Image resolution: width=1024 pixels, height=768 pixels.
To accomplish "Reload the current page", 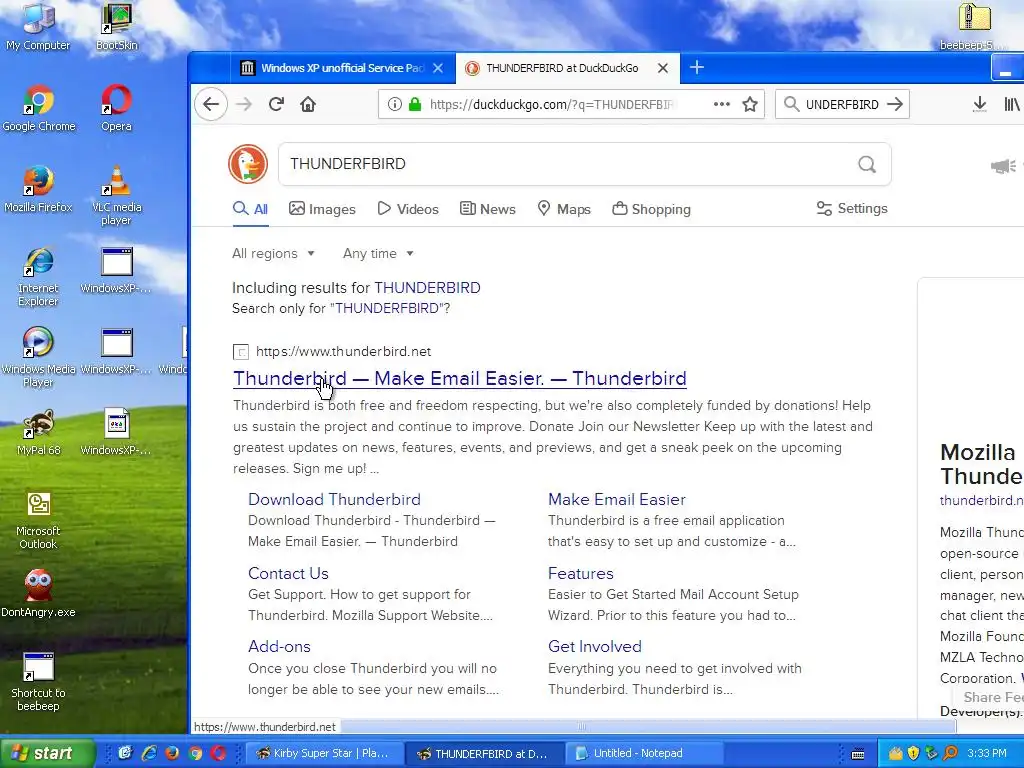I will (276, 104).
